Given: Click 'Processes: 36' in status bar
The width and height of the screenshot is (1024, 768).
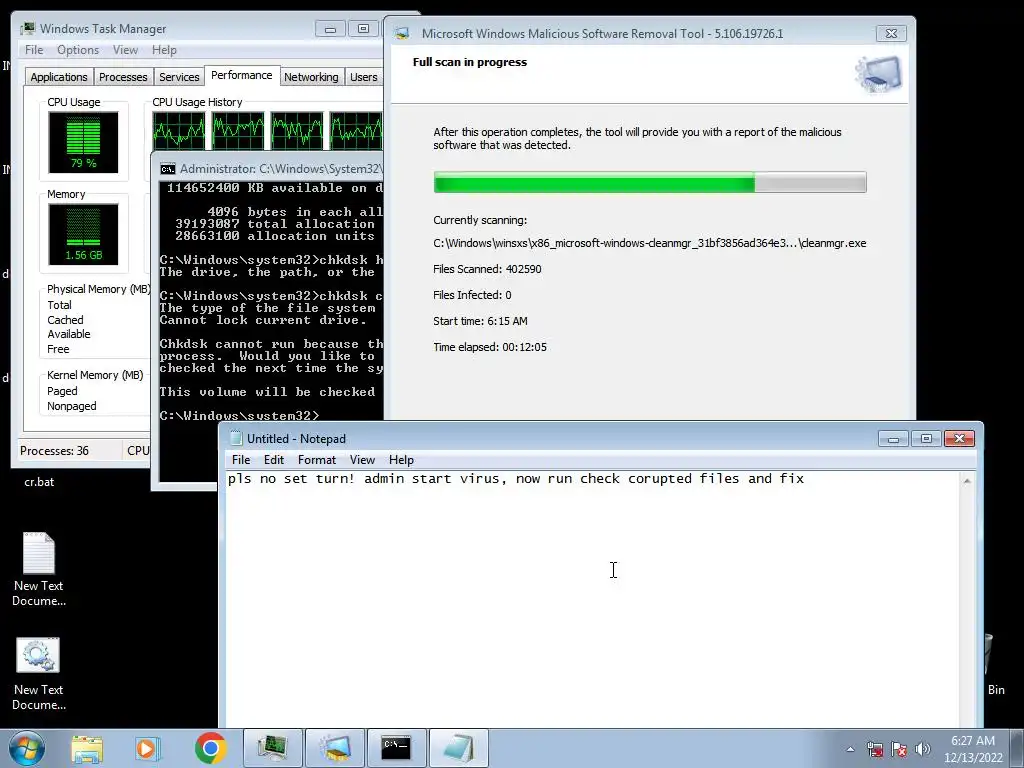Looking at the screenshot, I should (x=54, y=451).
